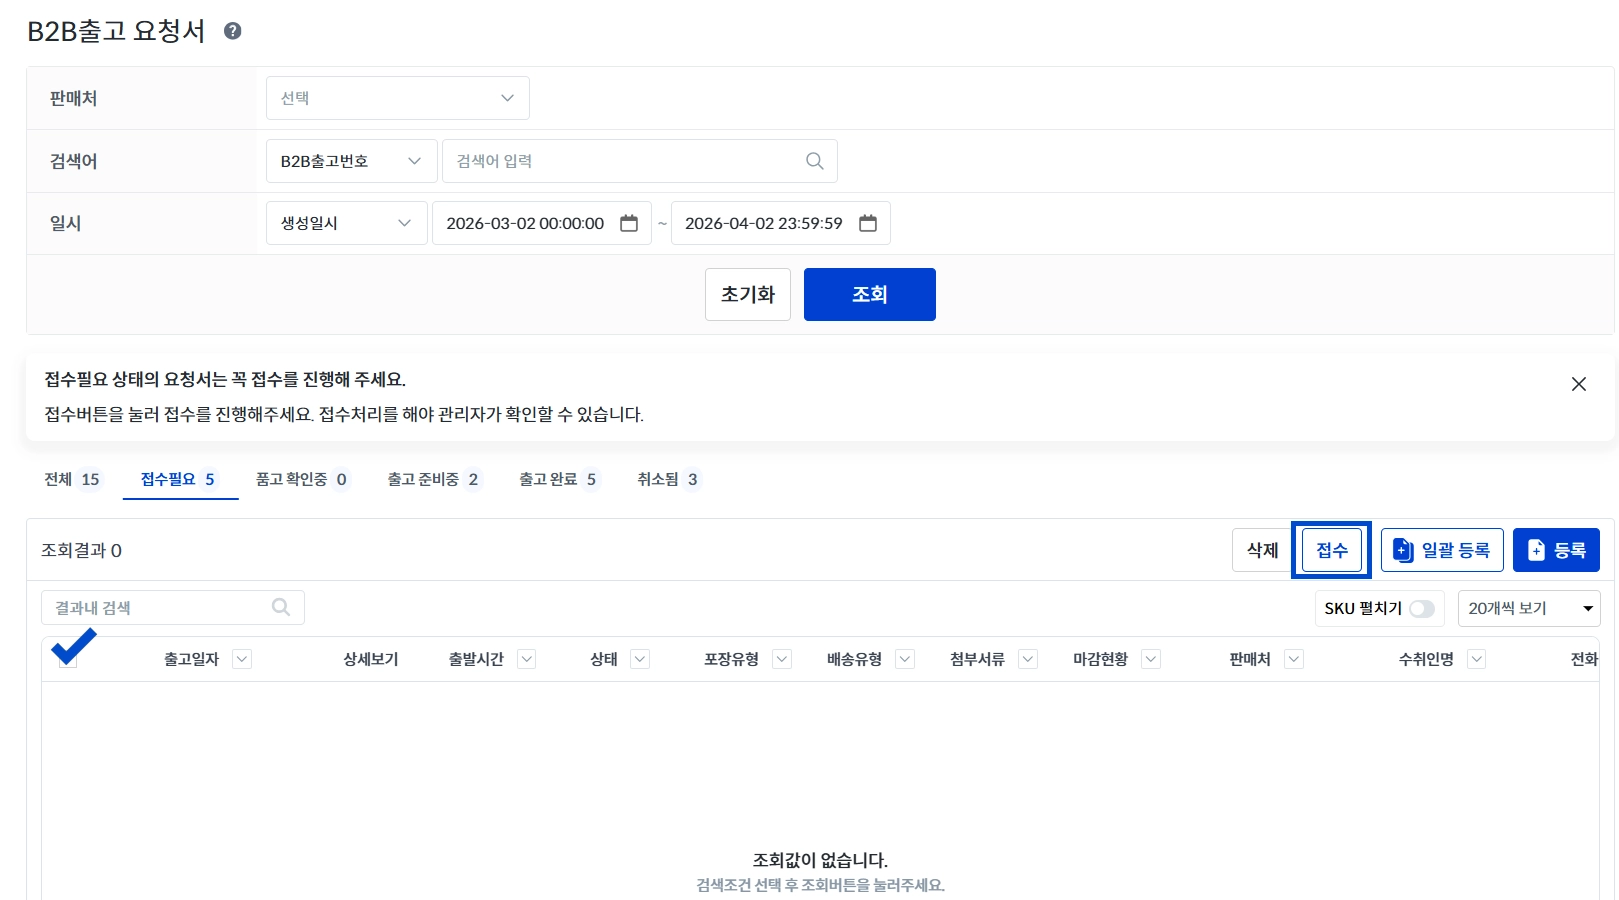
Task: Go to the 출고 준비중 2 tab
Action: pyautogui.click(x=434, y=479)
